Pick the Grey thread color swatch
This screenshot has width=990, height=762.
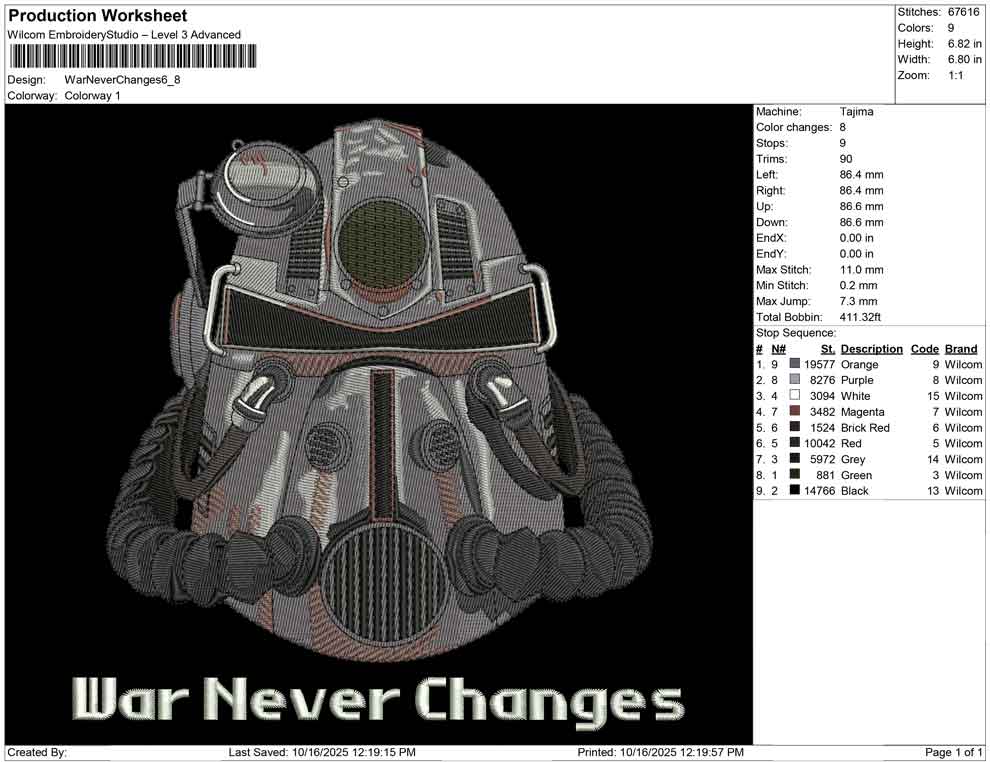(x=794, y=458)
